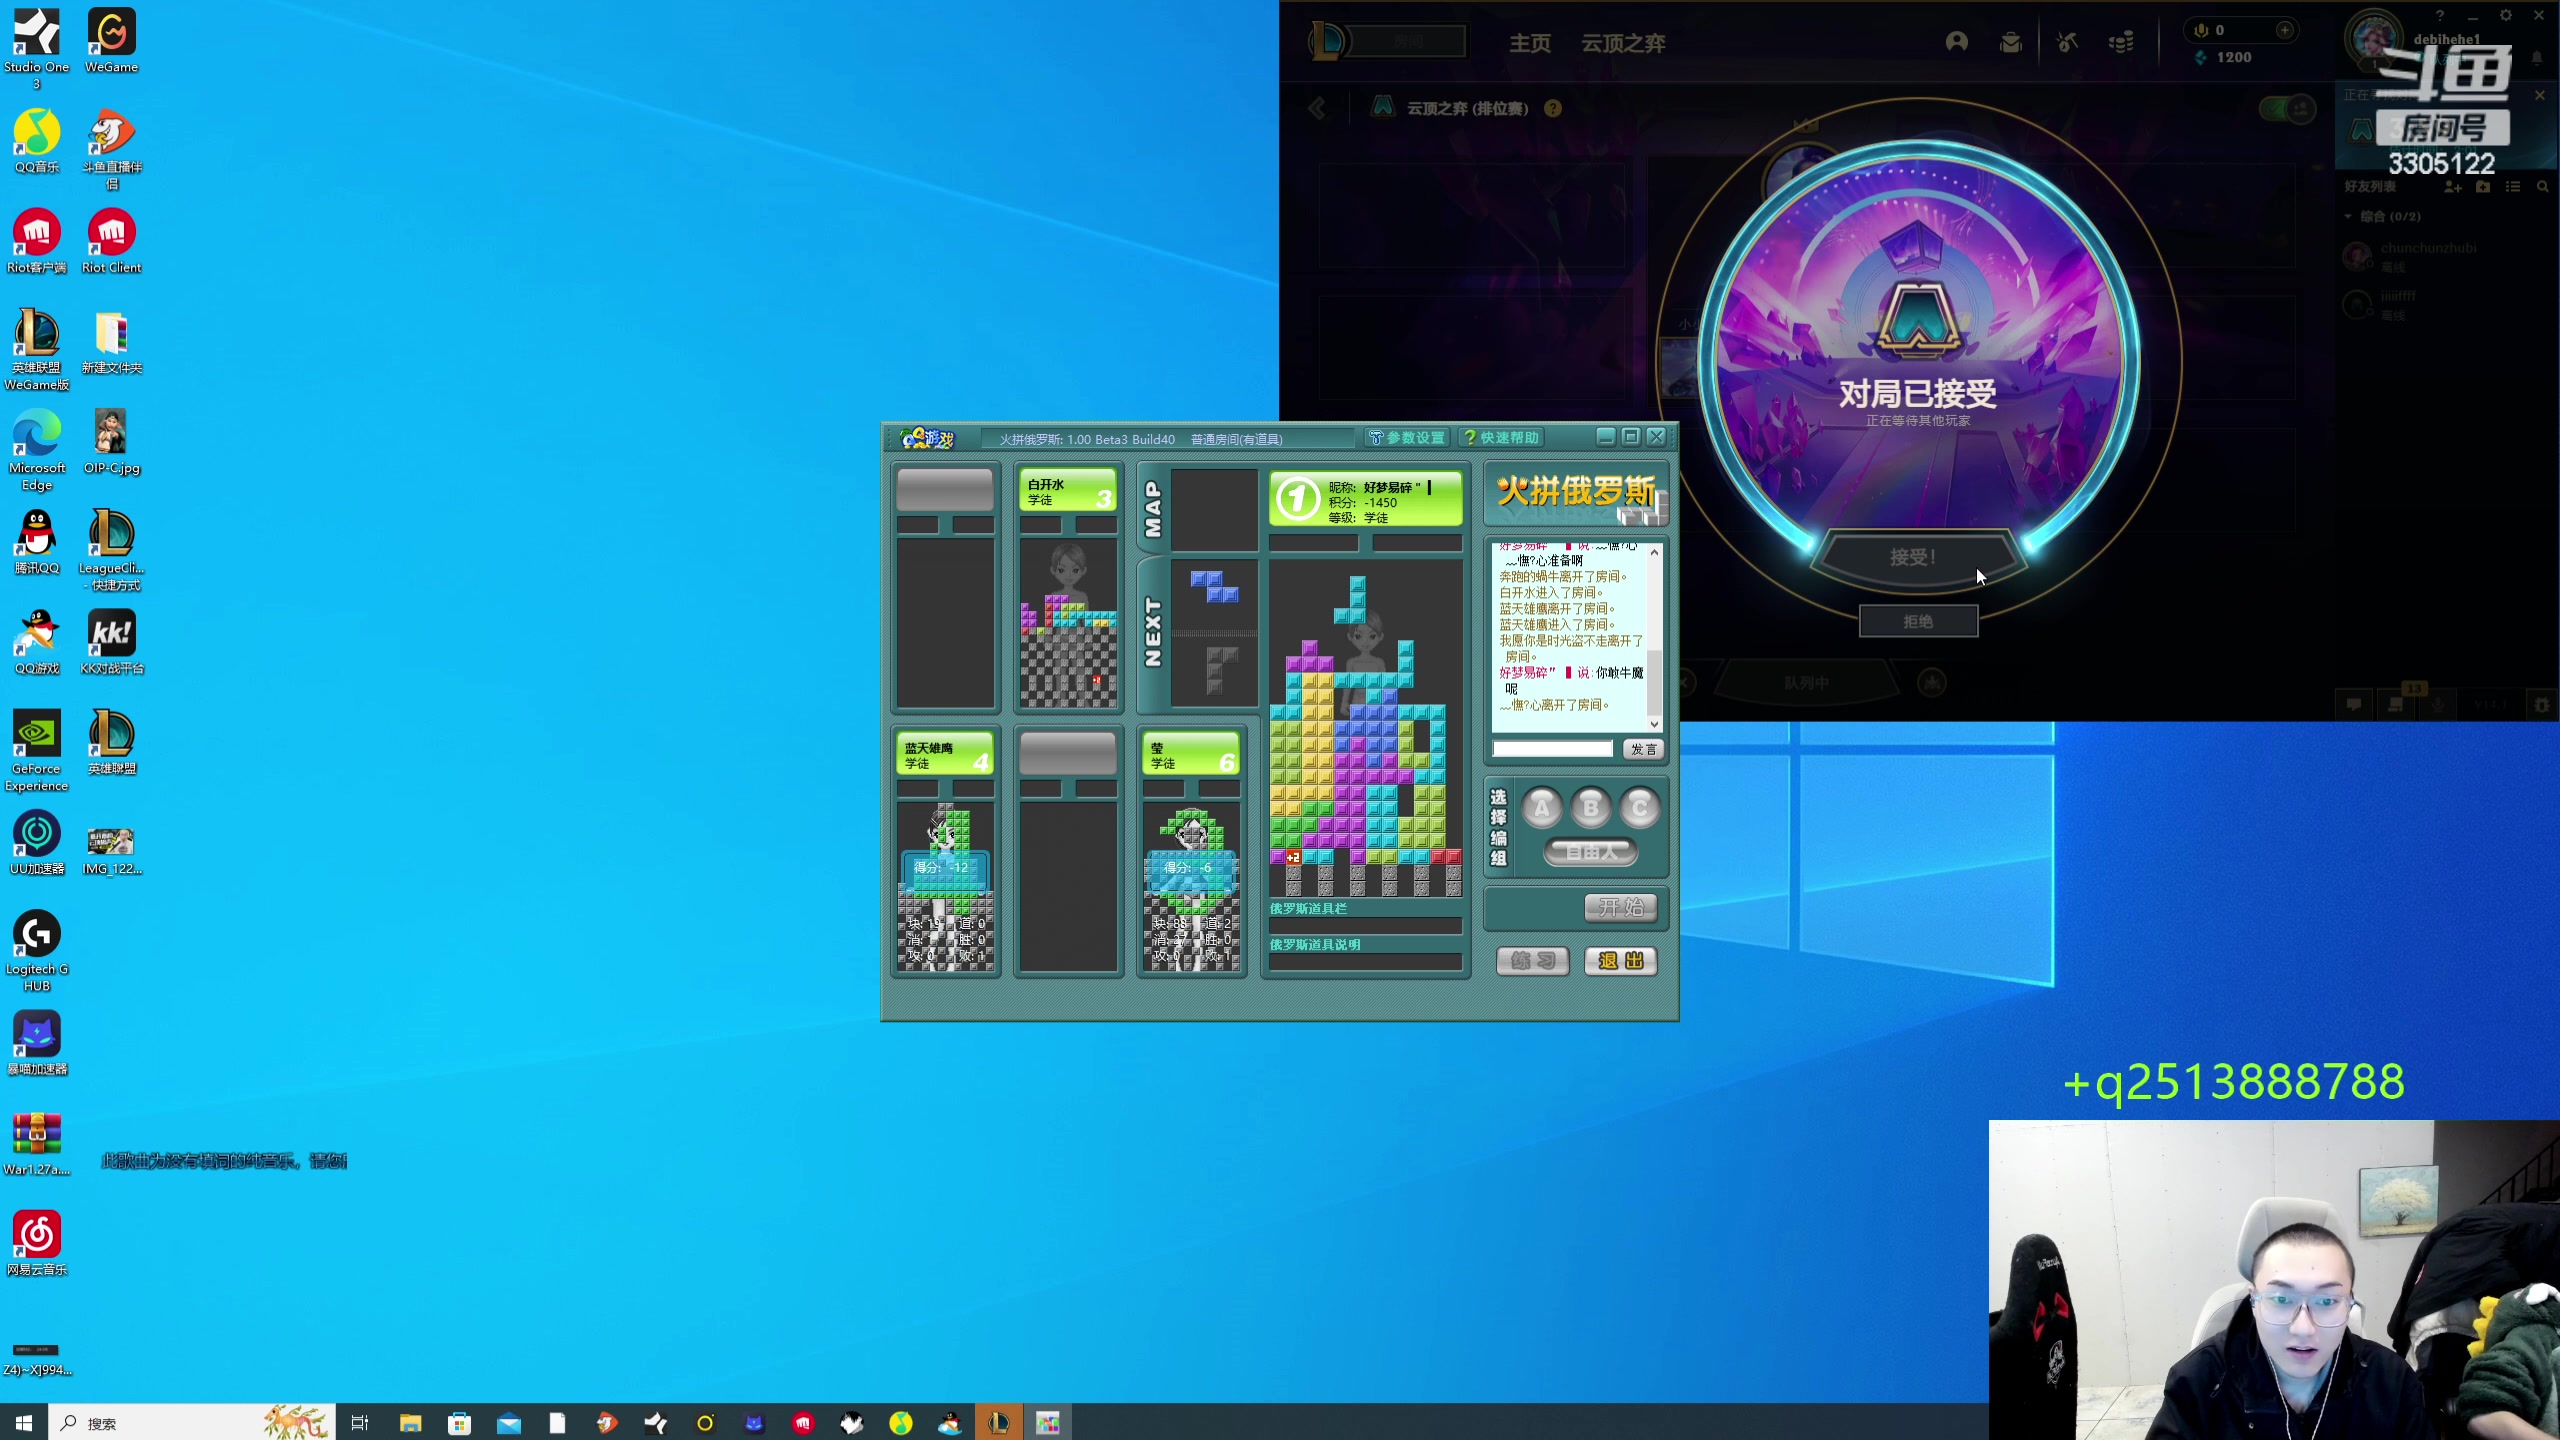Open the profile icon in League client
Viewport: 2560px width, 1440px height.
click(1957, 42)
